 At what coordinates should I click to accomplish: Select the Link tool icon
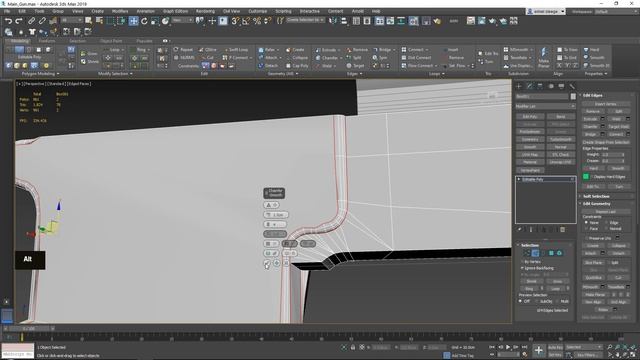click(31, 21)
